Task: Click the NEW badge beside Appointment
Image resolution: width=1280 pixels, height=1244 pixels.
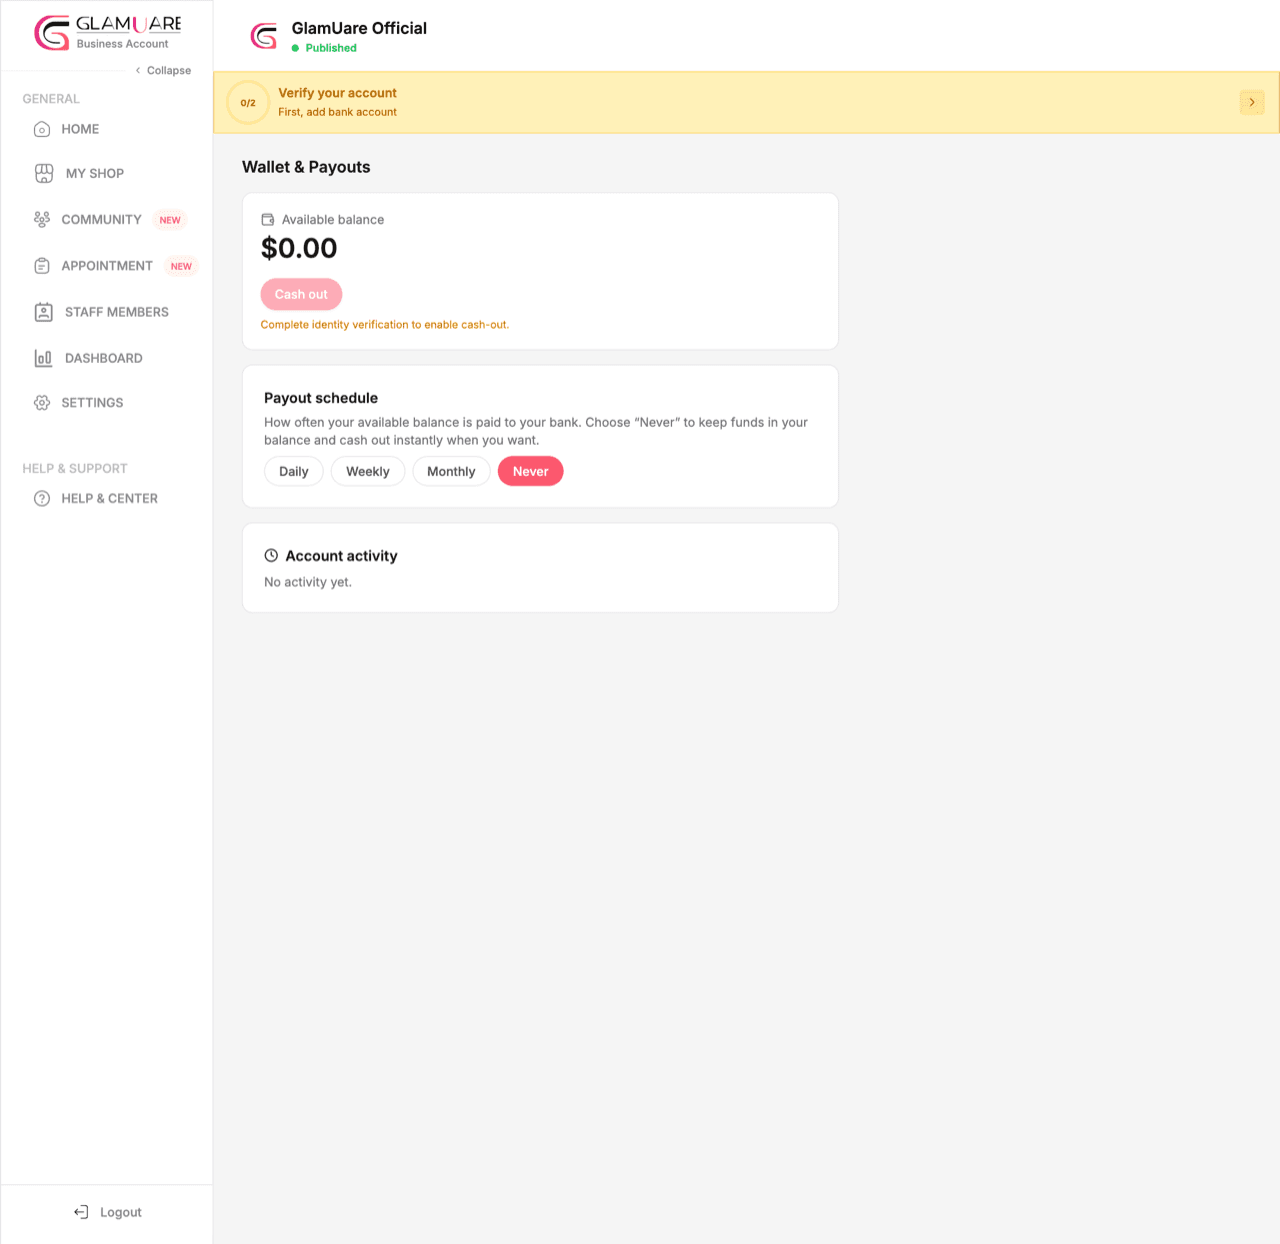Action: tap(181, 266)
